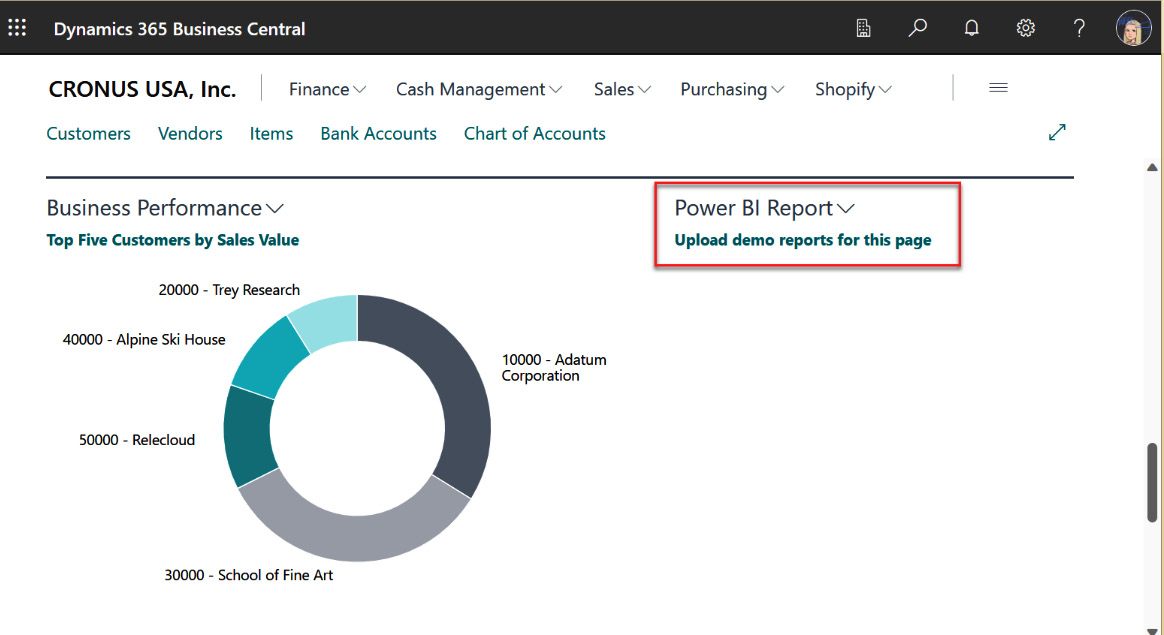Open the Power BI Report dropdown
Viewport: 1164px width, 635px height.
[765, 208]
